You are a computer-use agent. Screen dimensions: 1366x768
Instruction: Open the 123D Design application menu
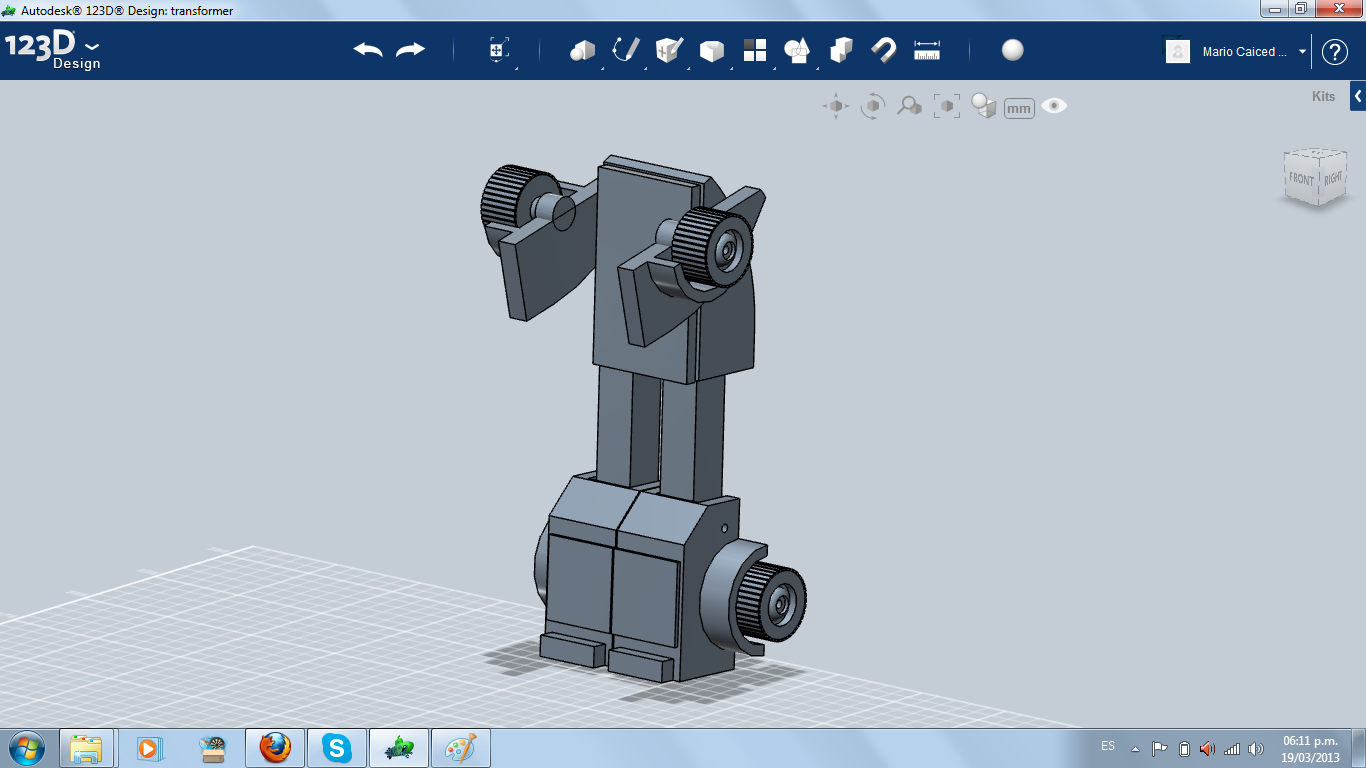click(53, 51)
